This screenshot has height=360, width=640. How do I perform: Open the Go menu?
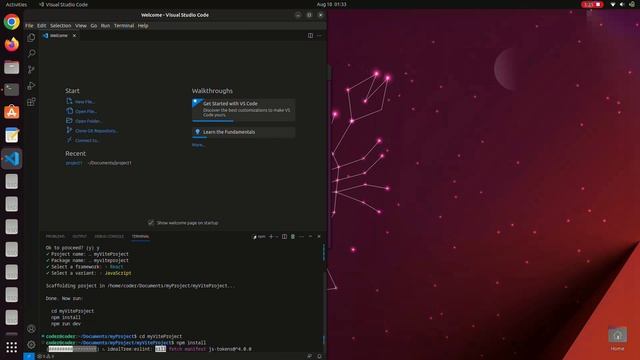click(94, 25)
